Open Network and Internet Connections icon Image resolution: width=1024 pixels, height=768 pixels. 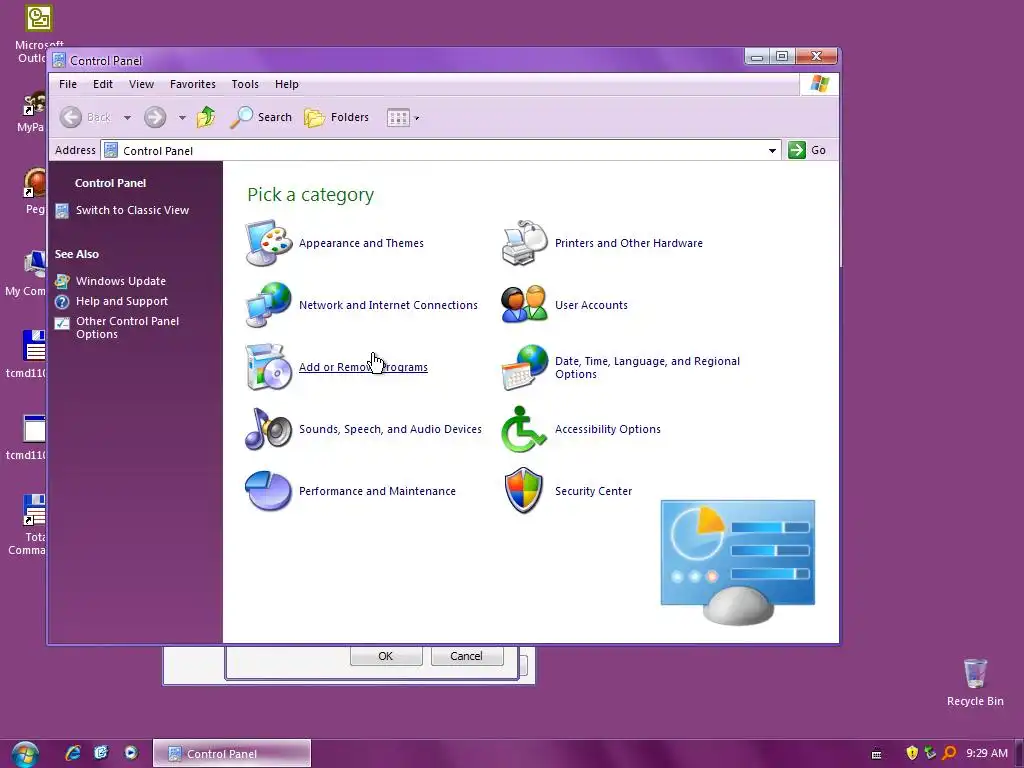coord(268,305)
